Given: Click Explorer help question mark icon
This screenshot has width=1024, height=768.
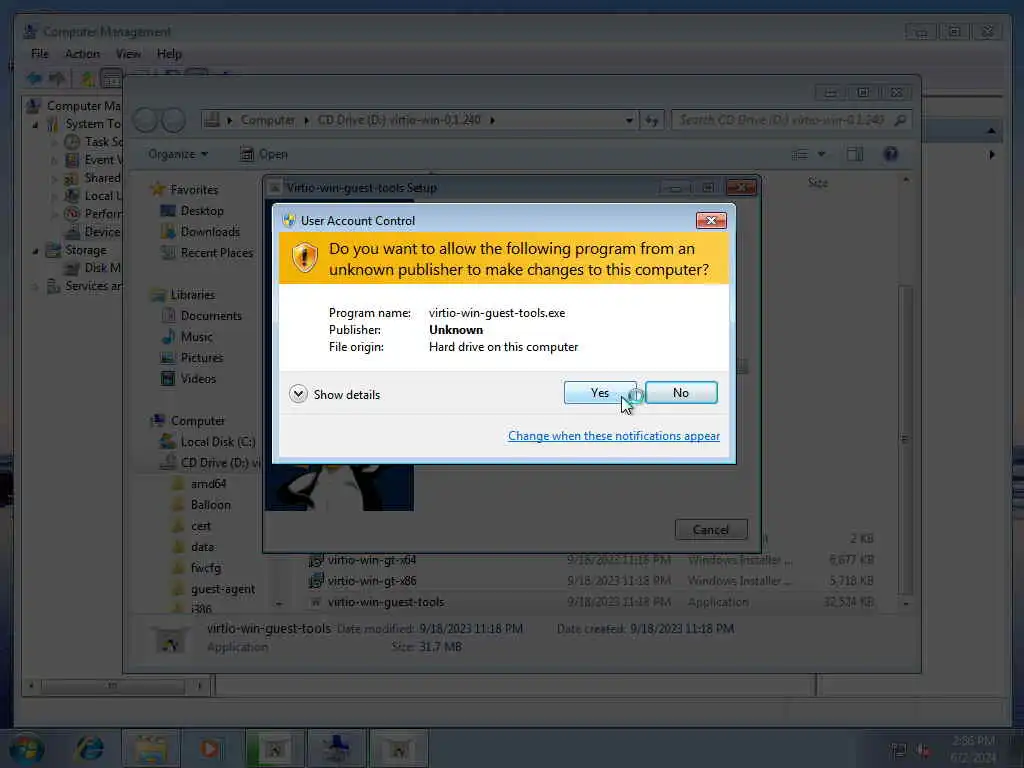Looking at the screenshot, I should pos(890,154).
